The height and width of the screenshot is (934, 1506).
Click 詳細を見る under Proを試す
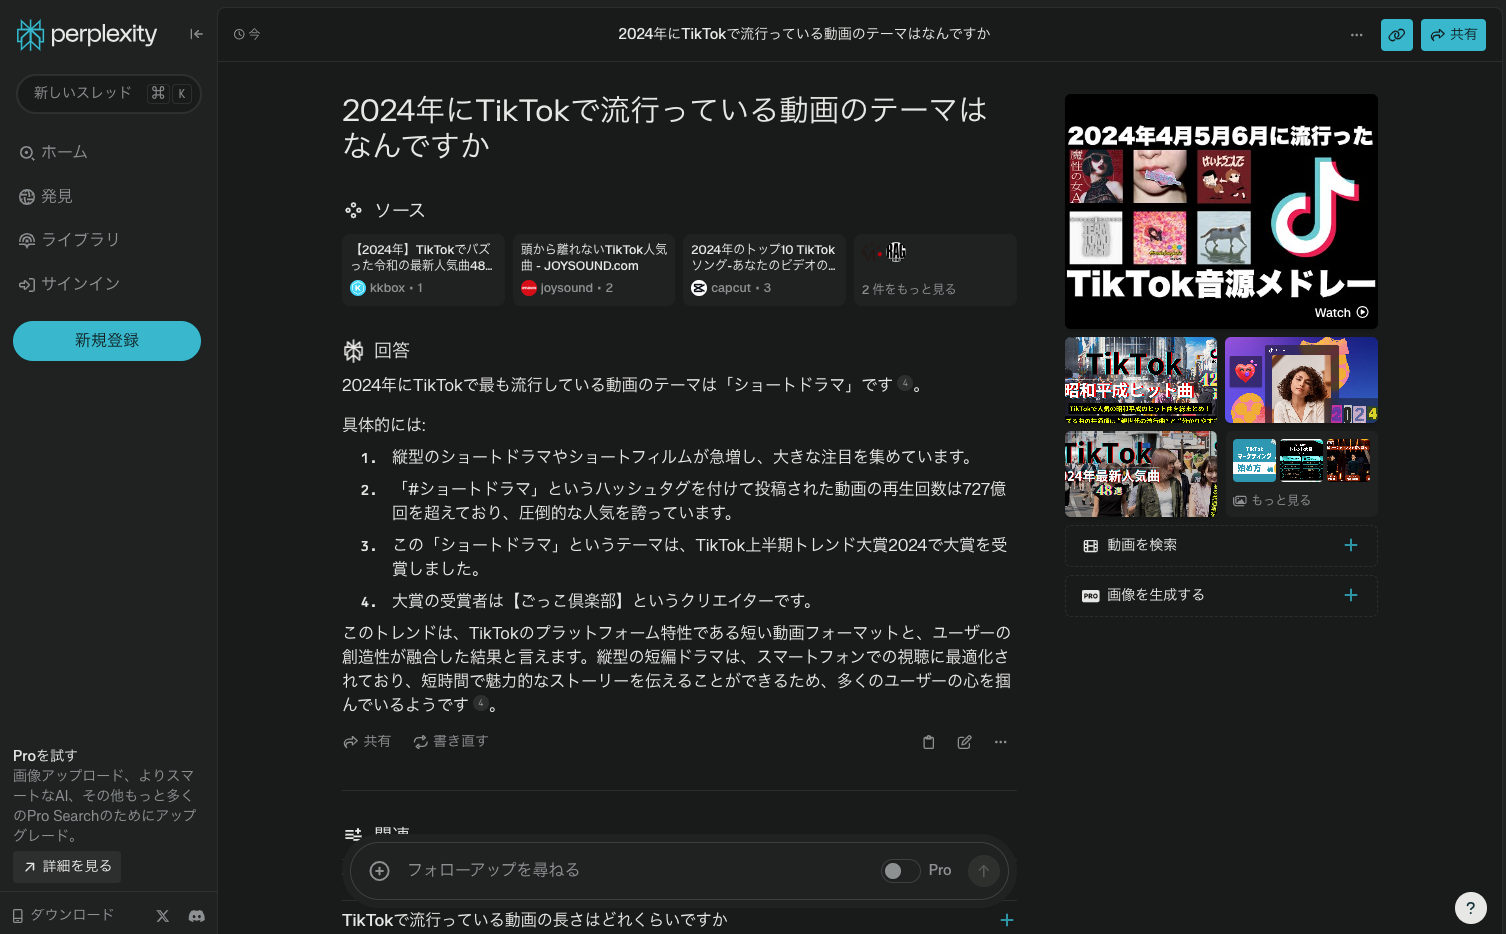(x=67, y=866)
